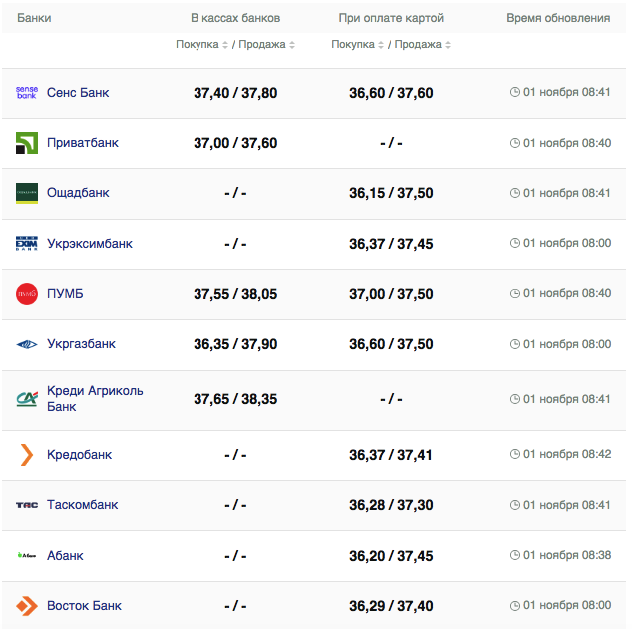Click the red ПУМБ logo icon

tap(27, 294)
